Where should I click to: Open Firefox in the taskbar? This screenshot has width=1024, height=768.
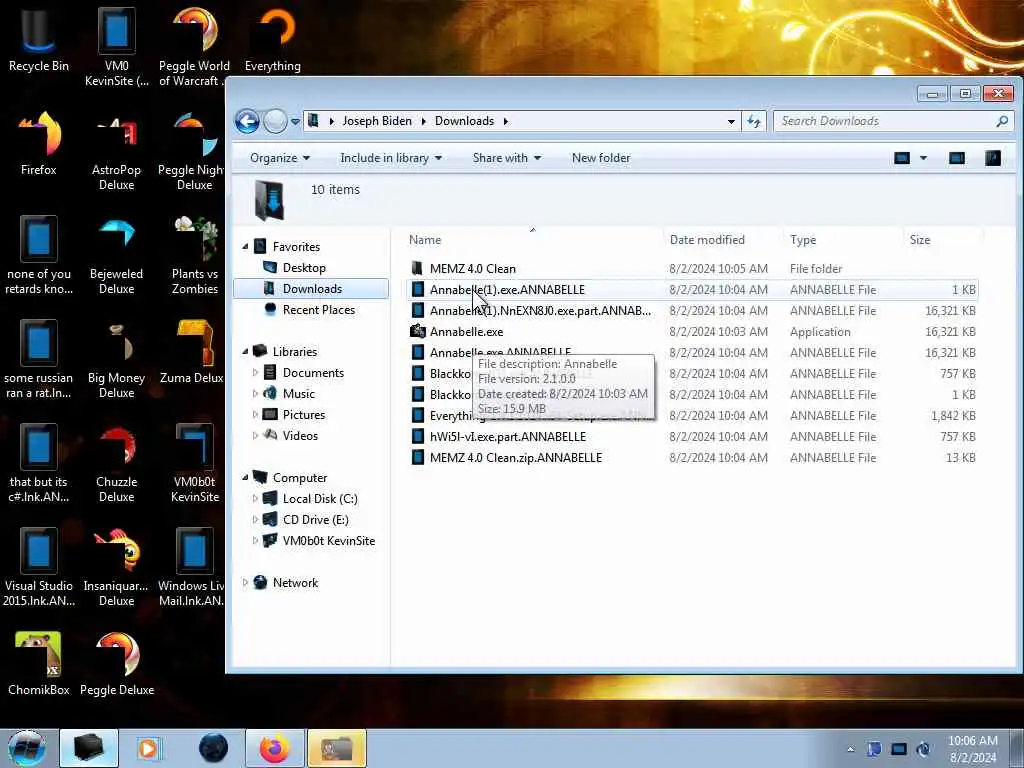pyautogui.click(x=274, y=748)
